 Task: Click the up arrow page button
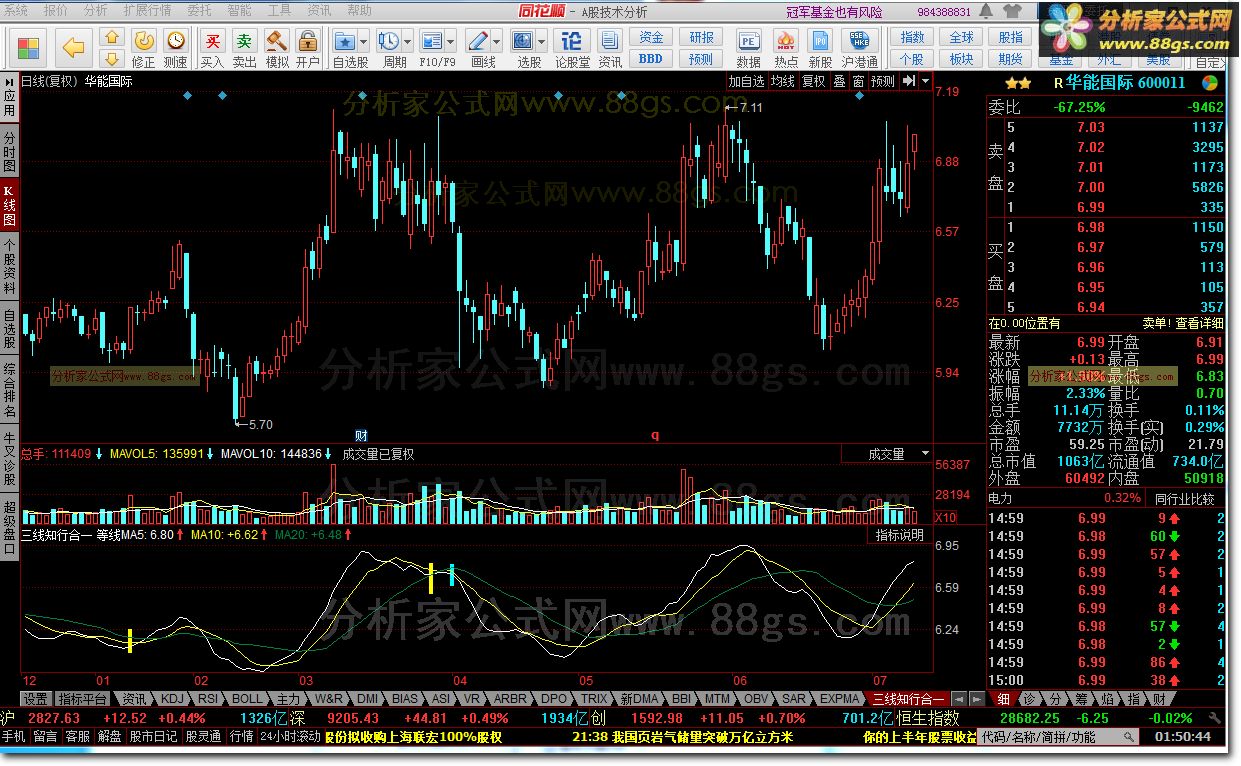pyautogui.click(x=112, y=38)
